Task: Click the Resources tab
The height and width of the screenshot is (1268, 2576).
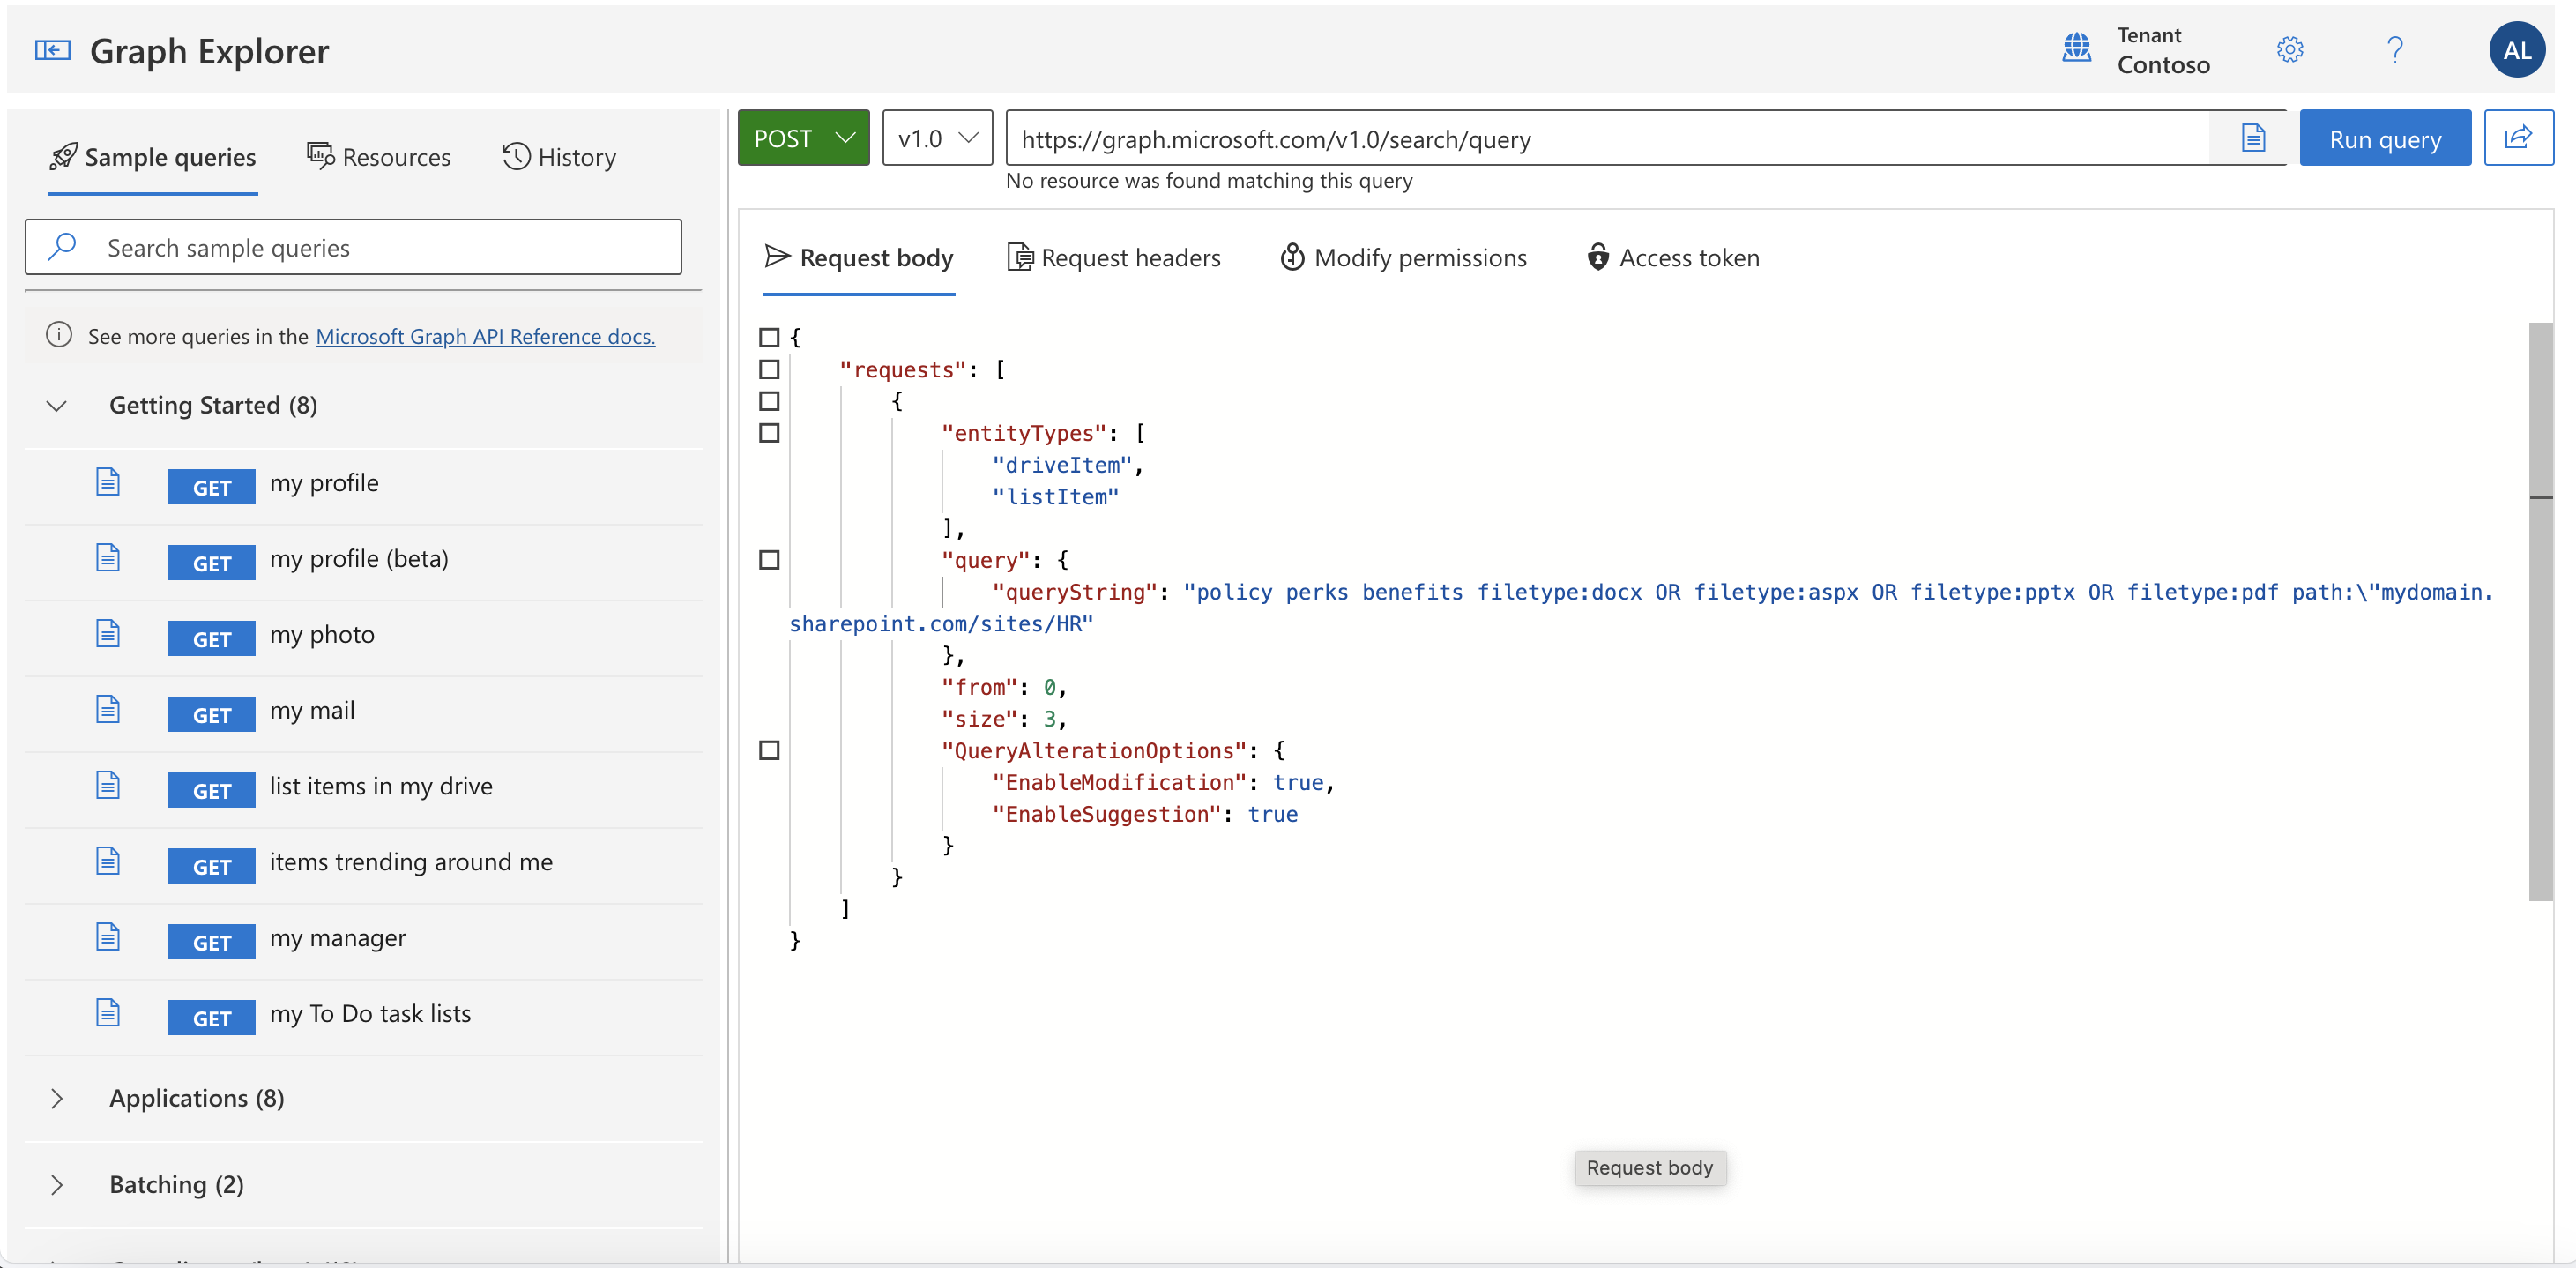Action: click(378, 156)
